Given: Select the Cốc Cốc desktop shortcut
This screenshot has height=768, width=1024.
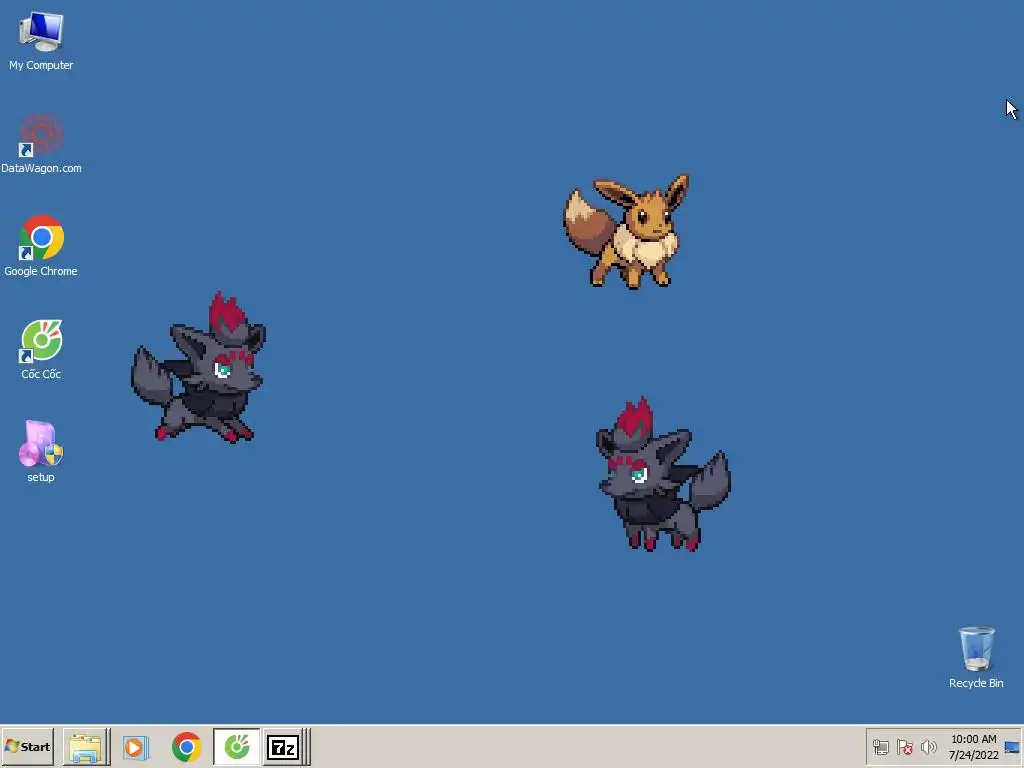Looking at the screenshot, I should [41, 349].
